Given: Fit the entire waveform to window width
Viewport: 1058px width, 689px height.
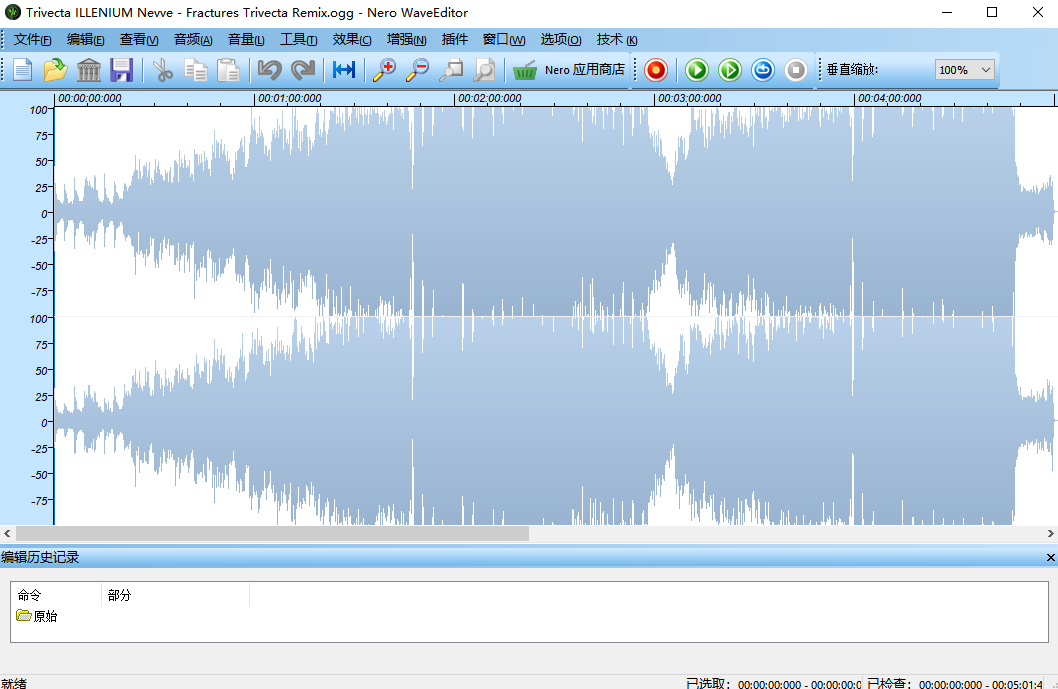Looking at the screenshot, I should pyautogui.click(x=343, y=70).
